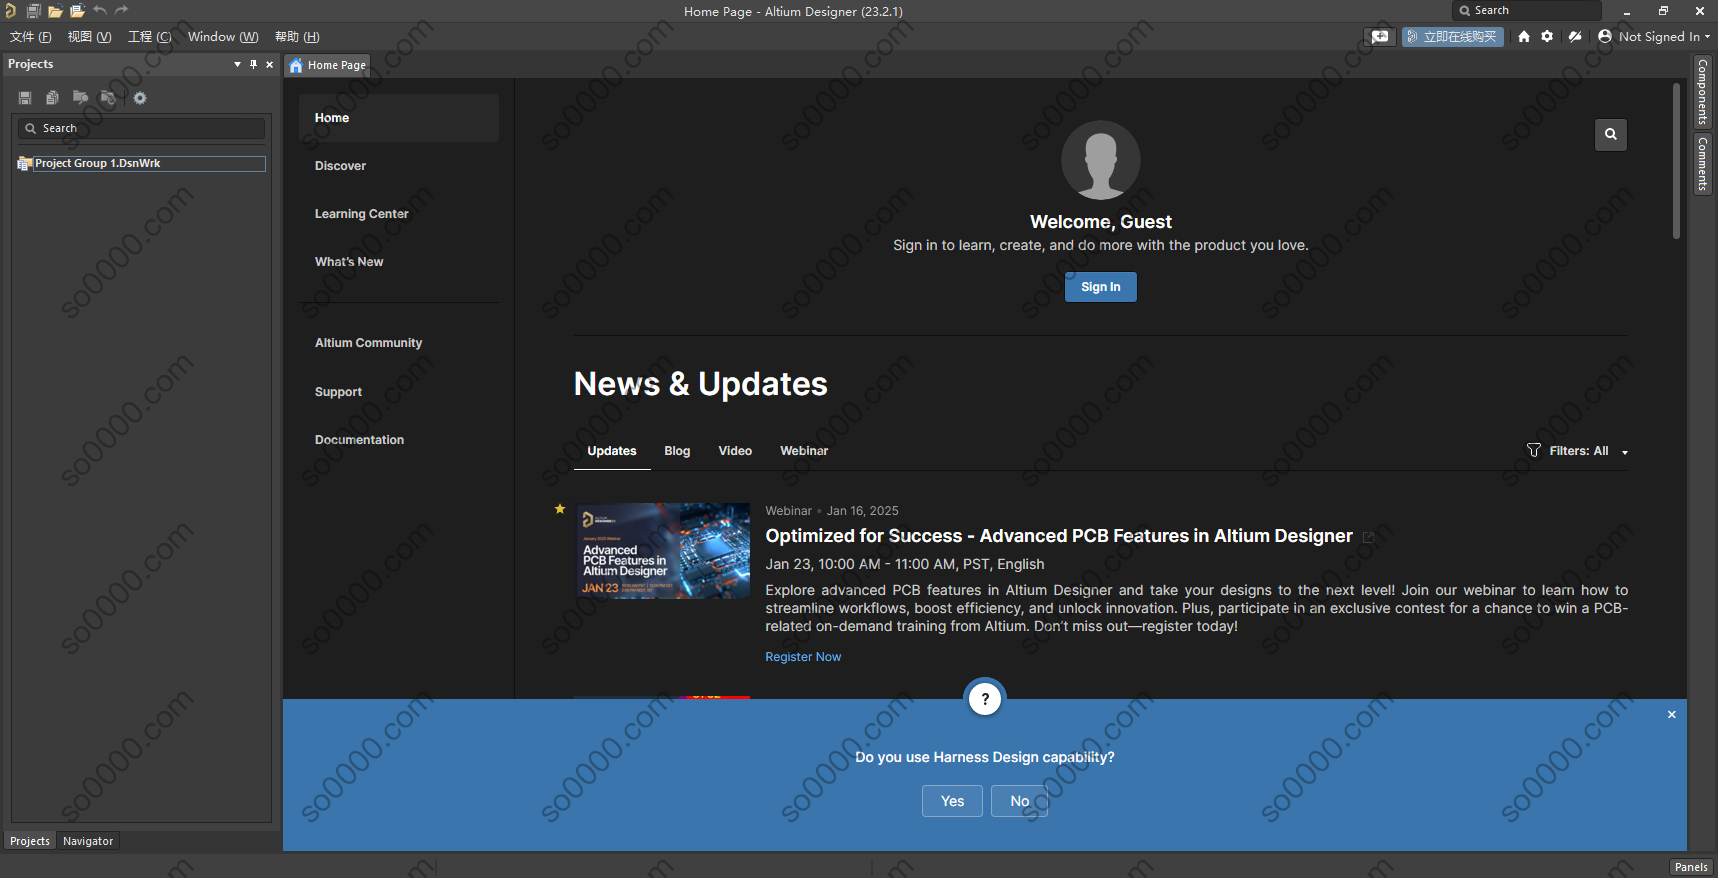Open the 工程 (C) menu

tap(150, 36)
